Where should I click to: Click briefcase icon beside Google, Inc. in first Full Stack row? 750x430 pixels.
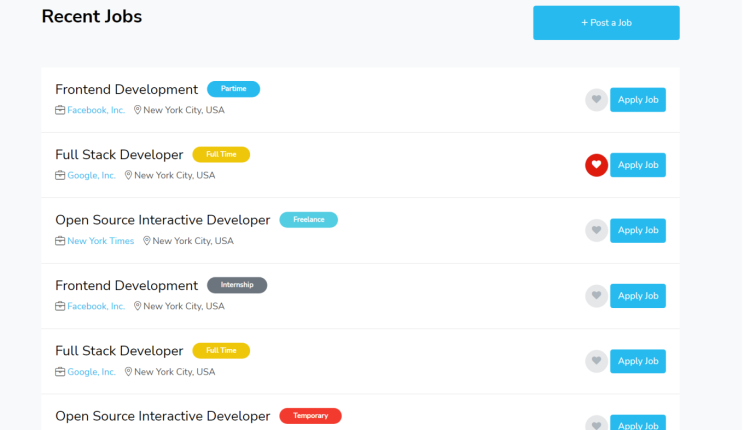(x=60, y=176)
